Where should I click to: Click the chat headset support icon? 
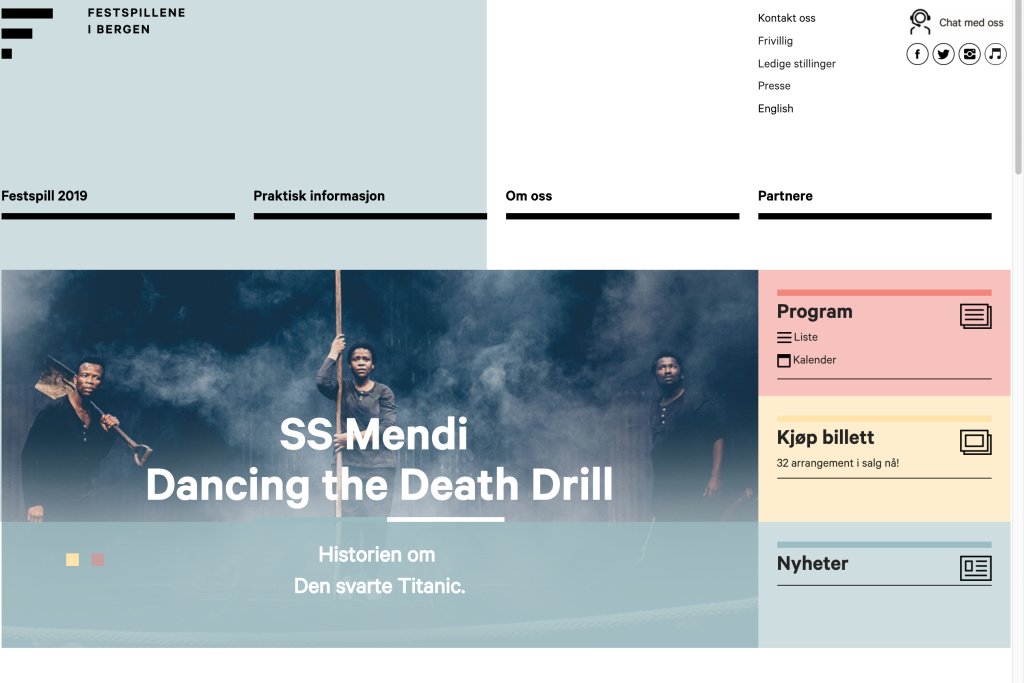coord(920,22)
